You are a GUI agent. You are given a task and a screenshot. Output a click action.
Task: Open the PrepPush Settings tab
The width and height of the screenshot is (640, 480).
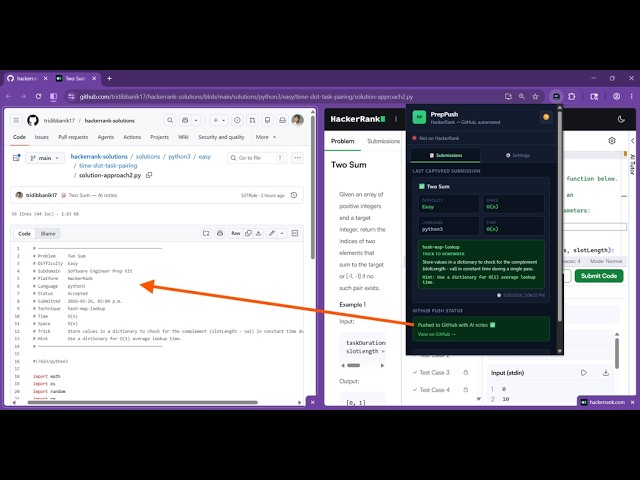click(x=518, y=156)
